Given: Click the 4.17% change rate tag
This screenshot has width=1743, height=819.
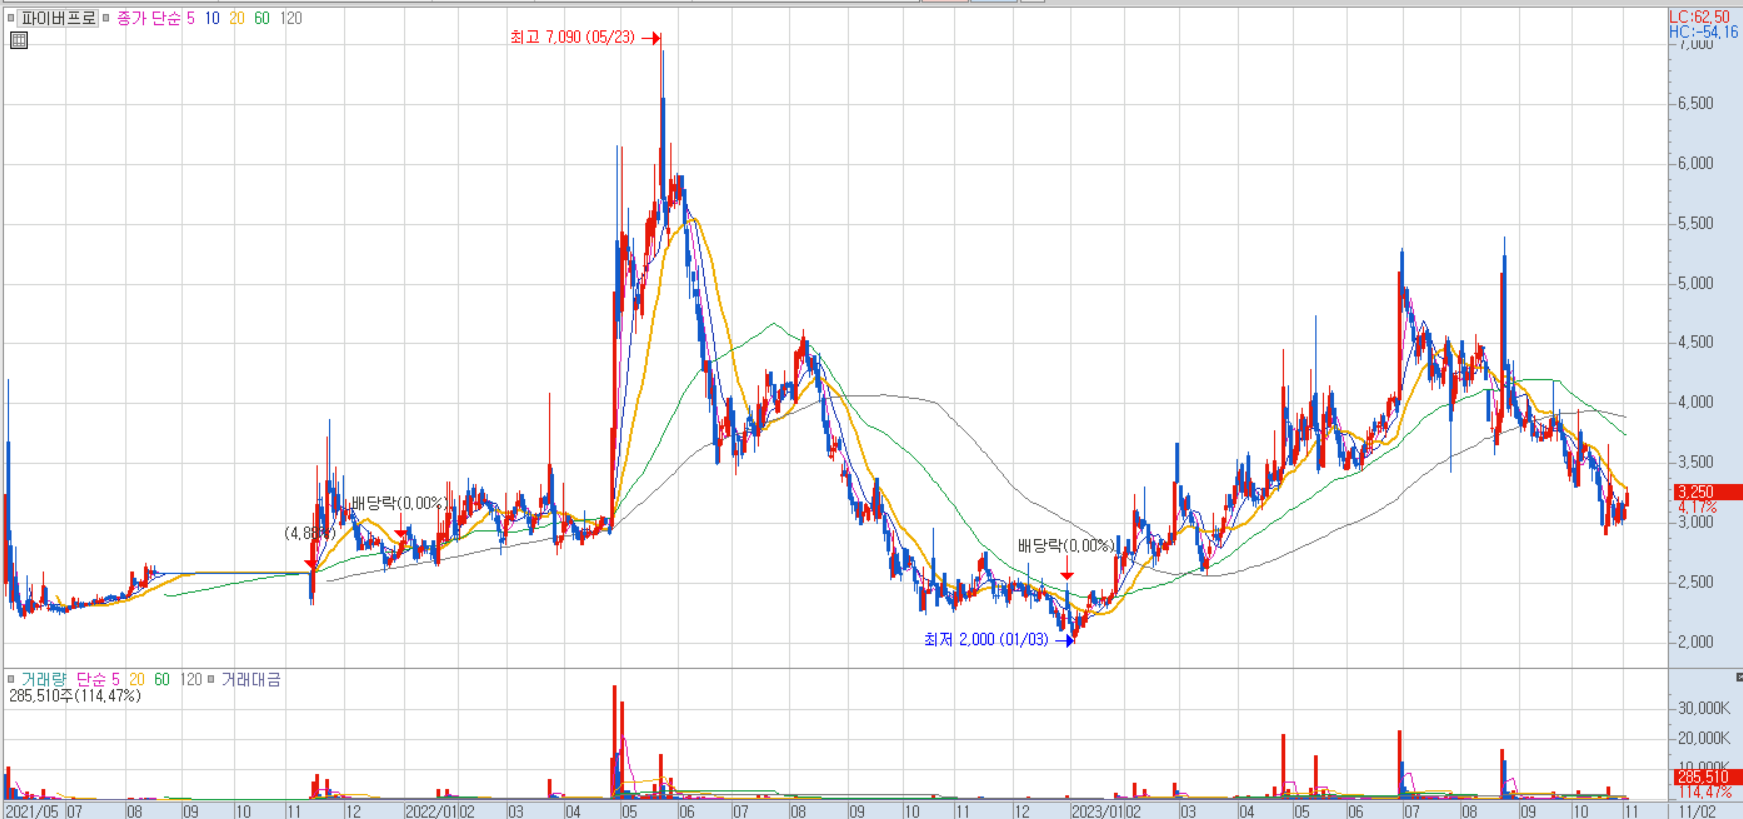Looking at the screenshot, I should tap(1697, 507).
